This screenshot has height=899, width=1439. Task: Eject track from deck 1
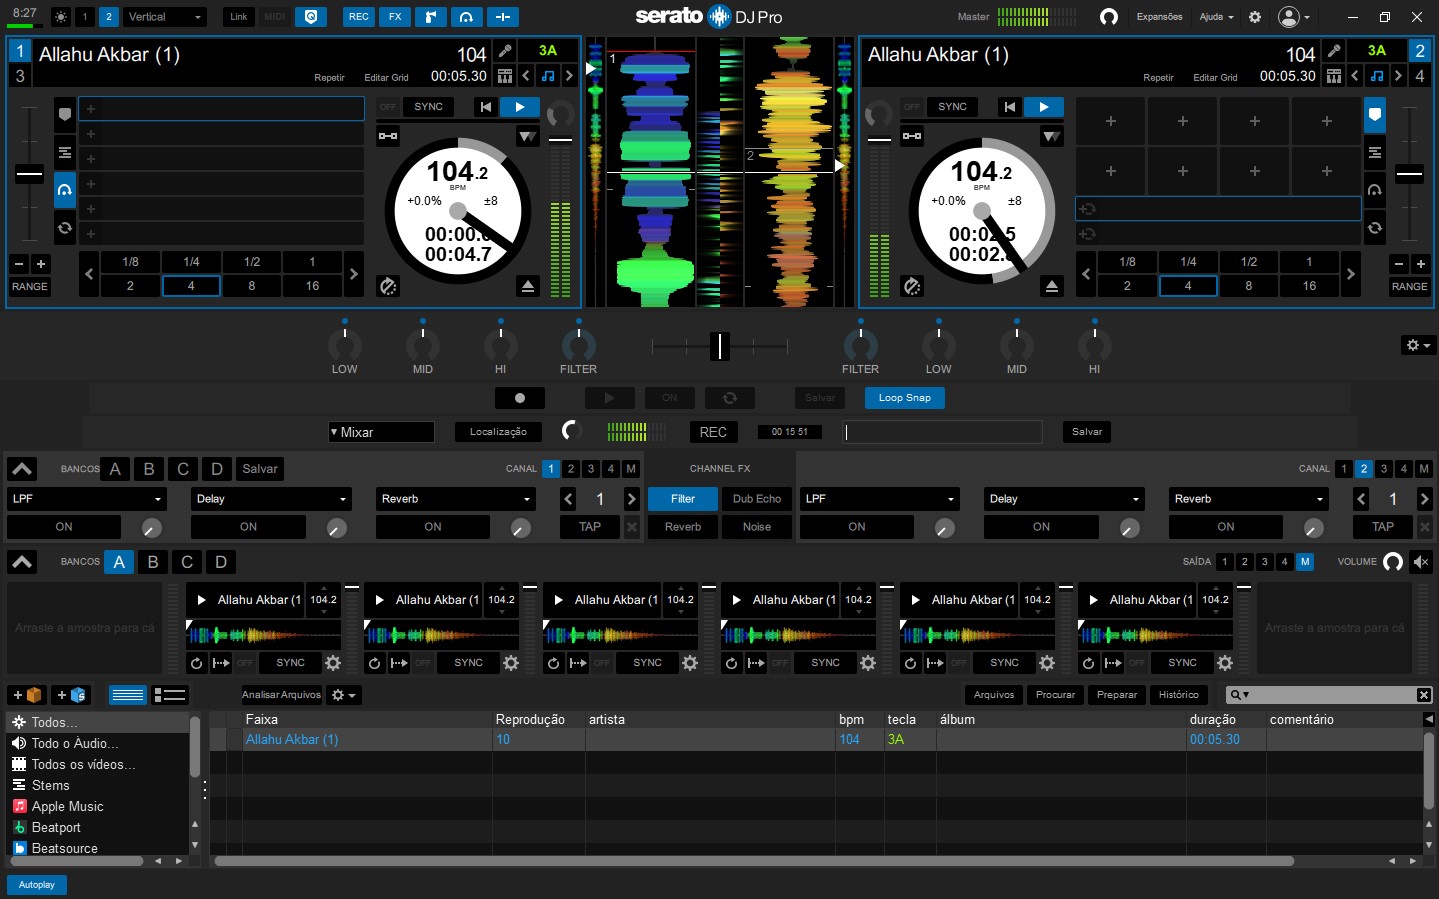coord(528,287)
